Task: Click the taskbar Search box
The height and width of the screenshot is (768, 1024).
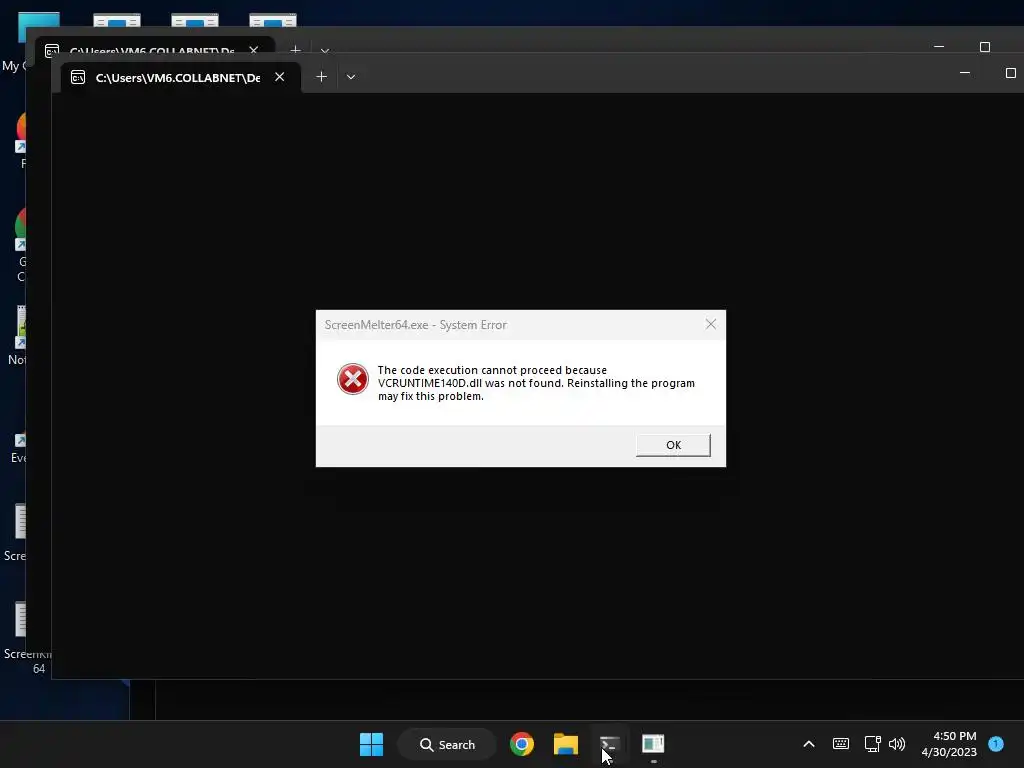Action: click(447, 744)
